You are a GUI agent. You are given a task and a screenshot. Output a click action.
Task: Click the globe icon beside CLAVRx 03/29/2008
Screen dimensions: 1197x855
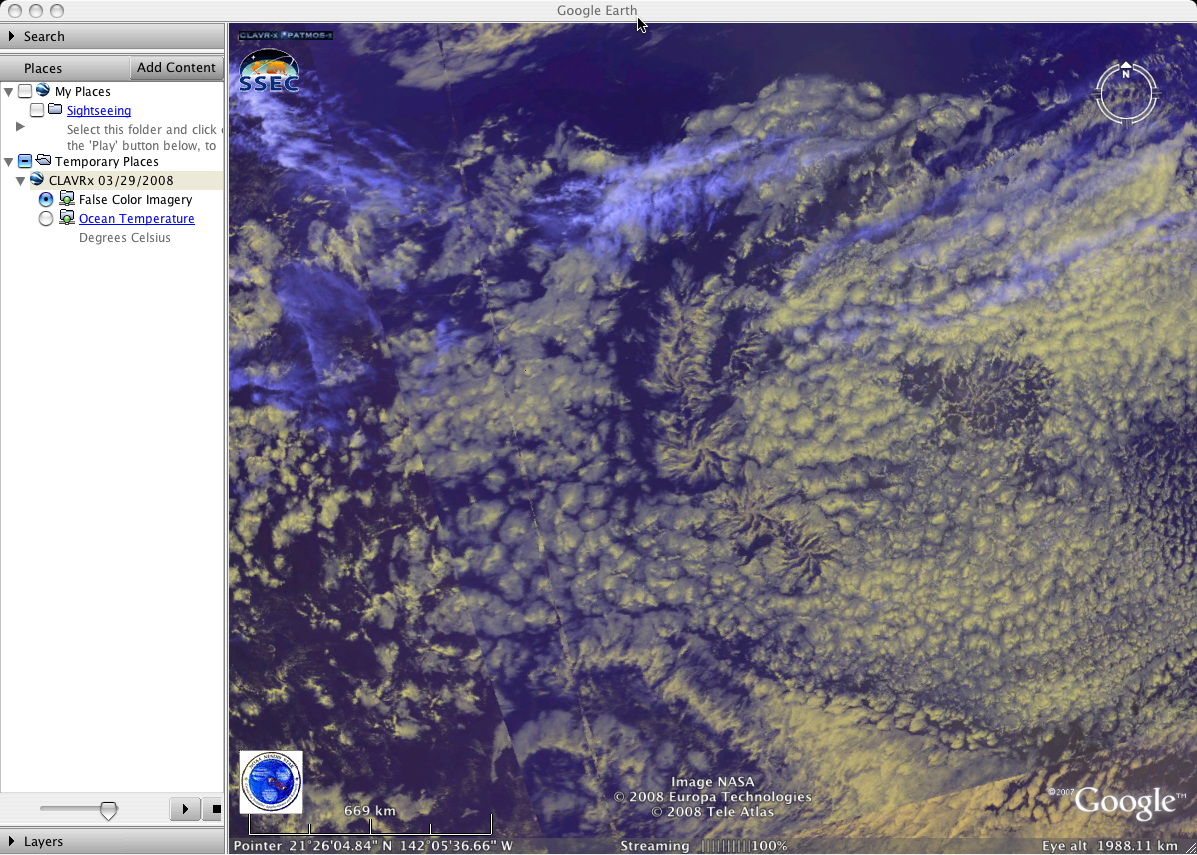coord(37,180)
